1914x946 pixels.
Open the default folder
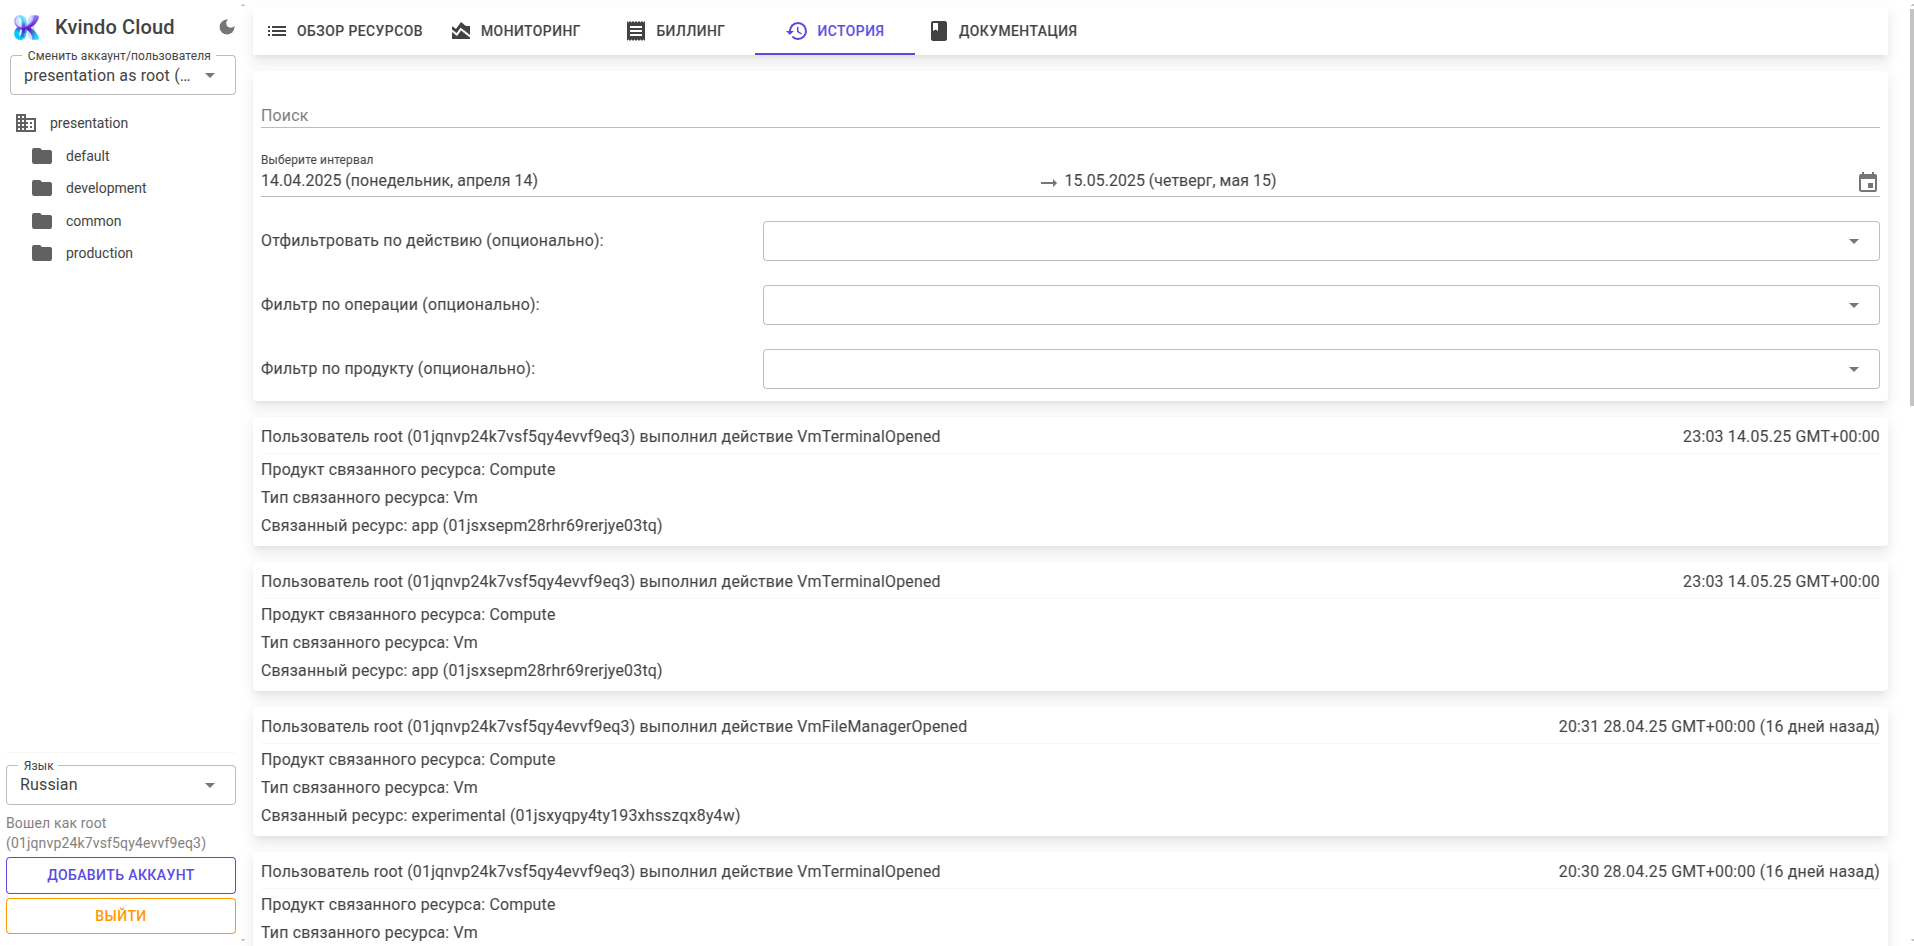pos(88,156)
